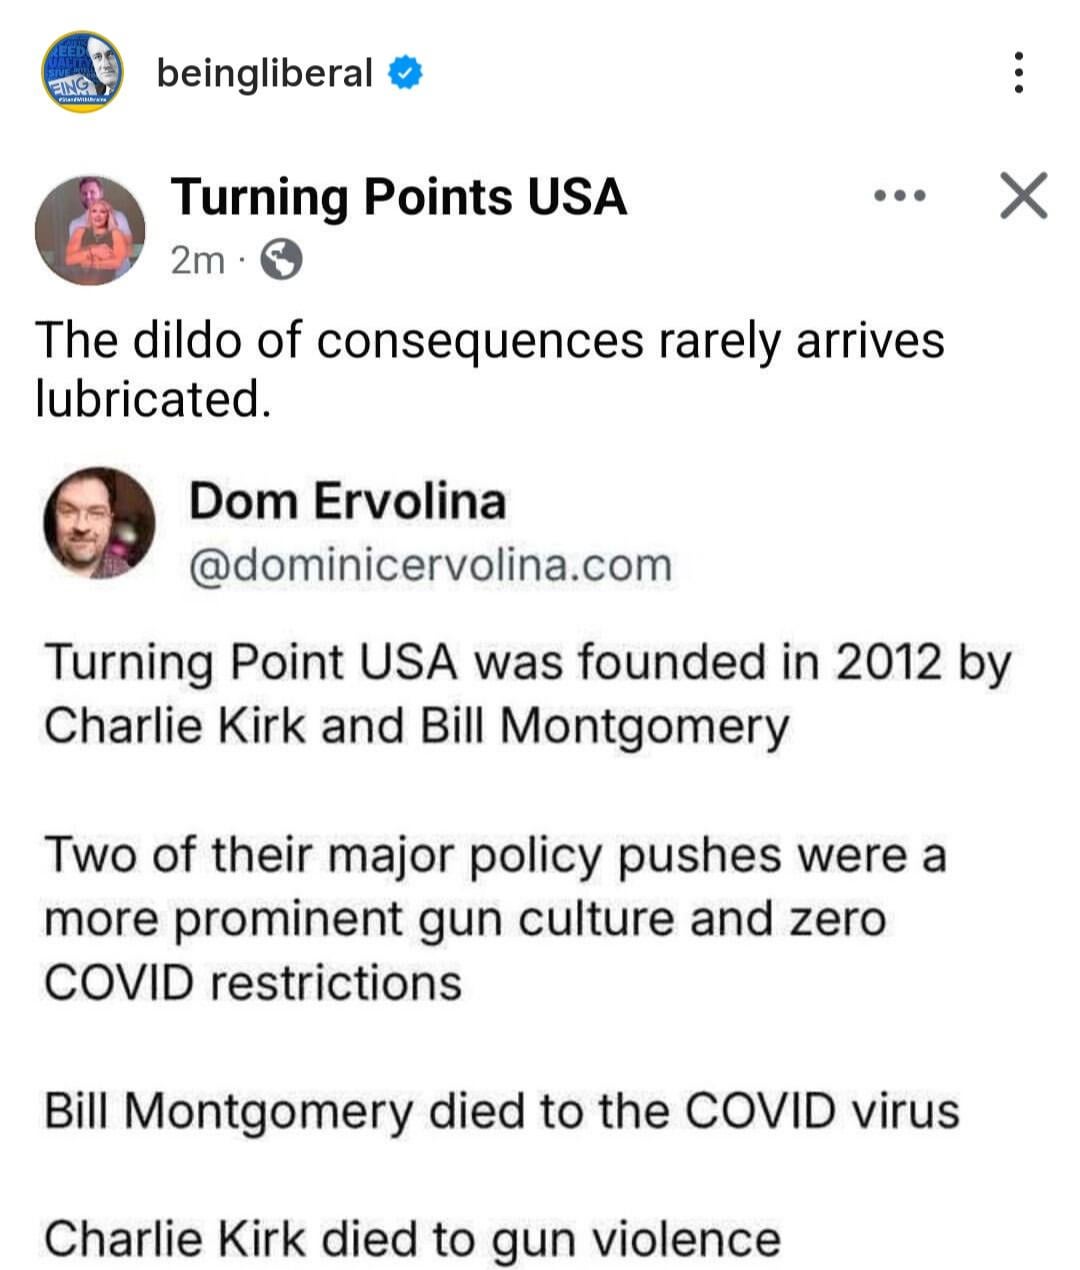Click the blue verified badge
The image size is (1080, 1270).
tap(405, 73)
